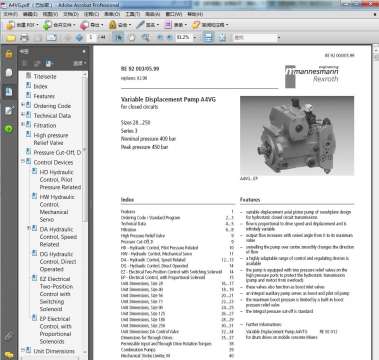Viewport: 379px width, 360px height.
Task: Expand Ordering Code bookmark
Action: tap(23, 105)
